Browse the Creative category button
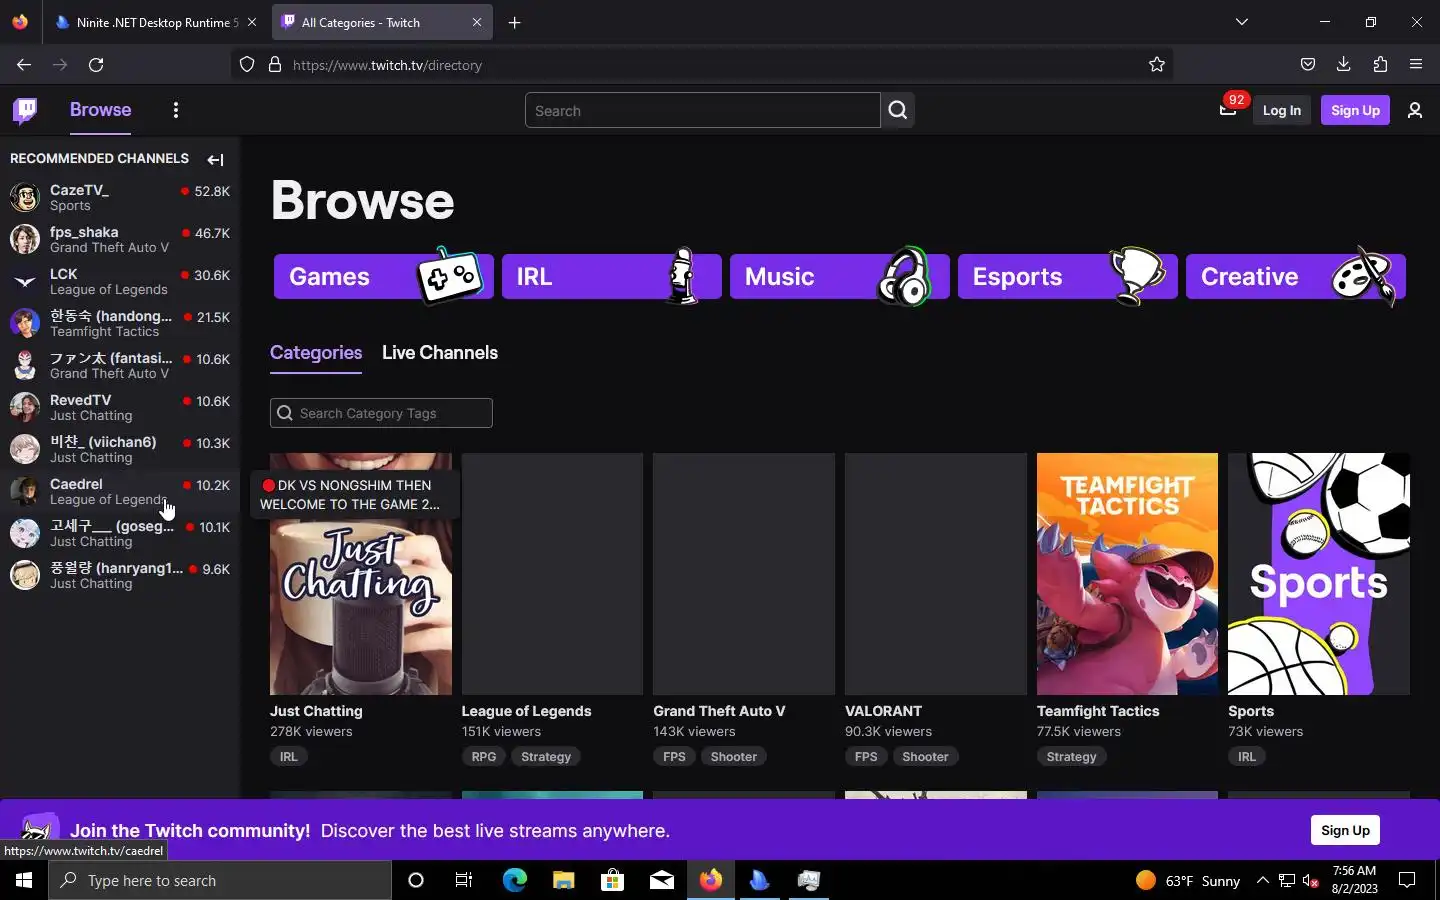Viewport: 1440px width, 900px height. 1295,276
